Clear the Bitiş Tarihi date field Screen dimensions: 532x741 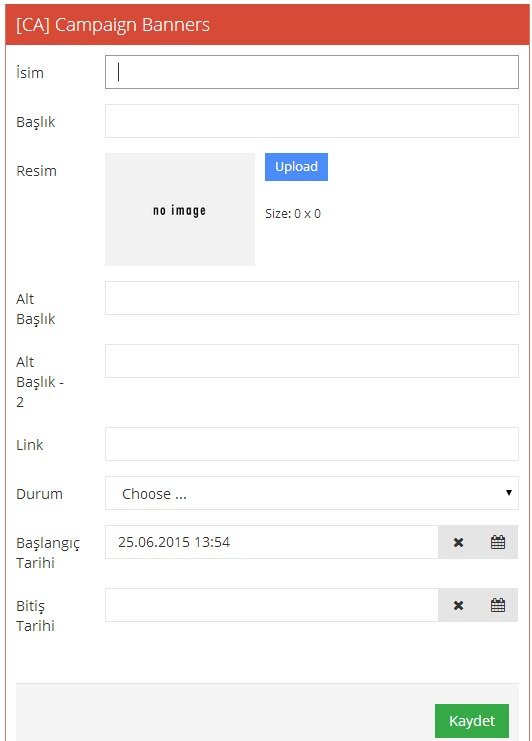pos(458,605)
